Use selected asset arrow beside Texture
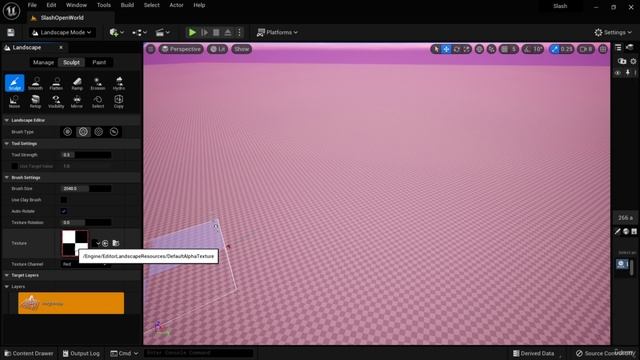Screen dimensions: 640x360 [x=105, y=243]
